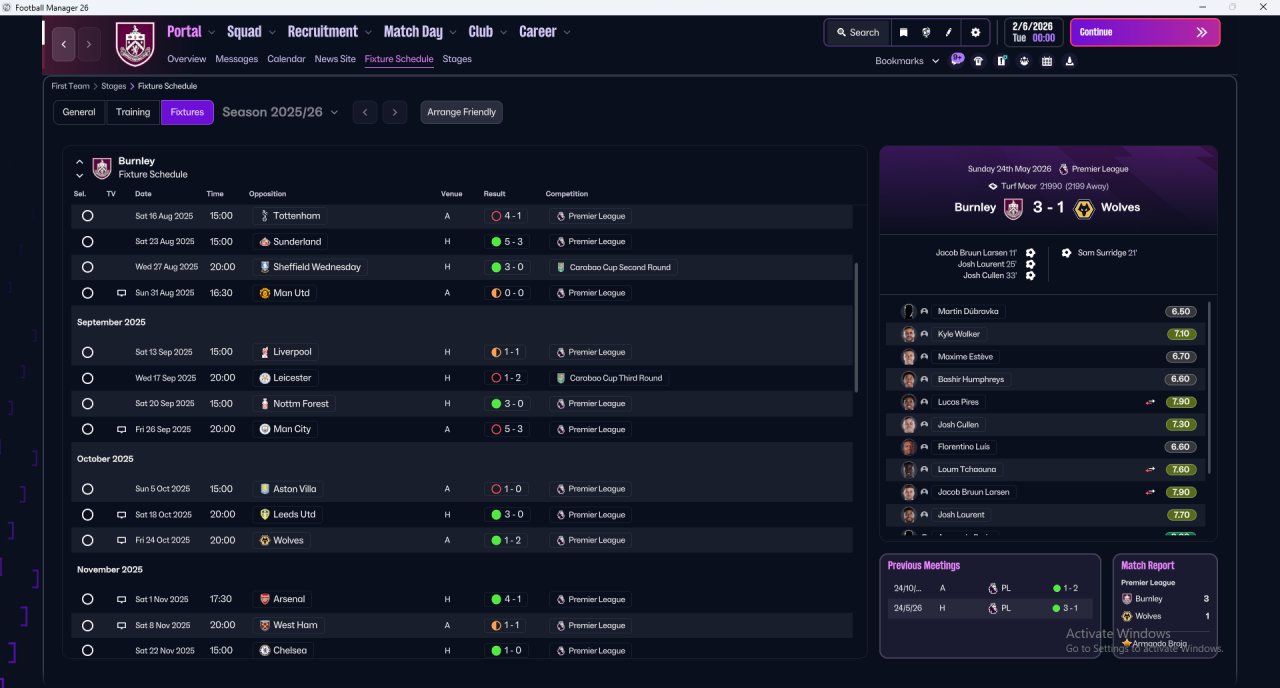The width and height of the screenshot is (1280, 688).
Task: Click the Burnley badge beside Fixture Schedule title
Action: (x=102, y=168)
